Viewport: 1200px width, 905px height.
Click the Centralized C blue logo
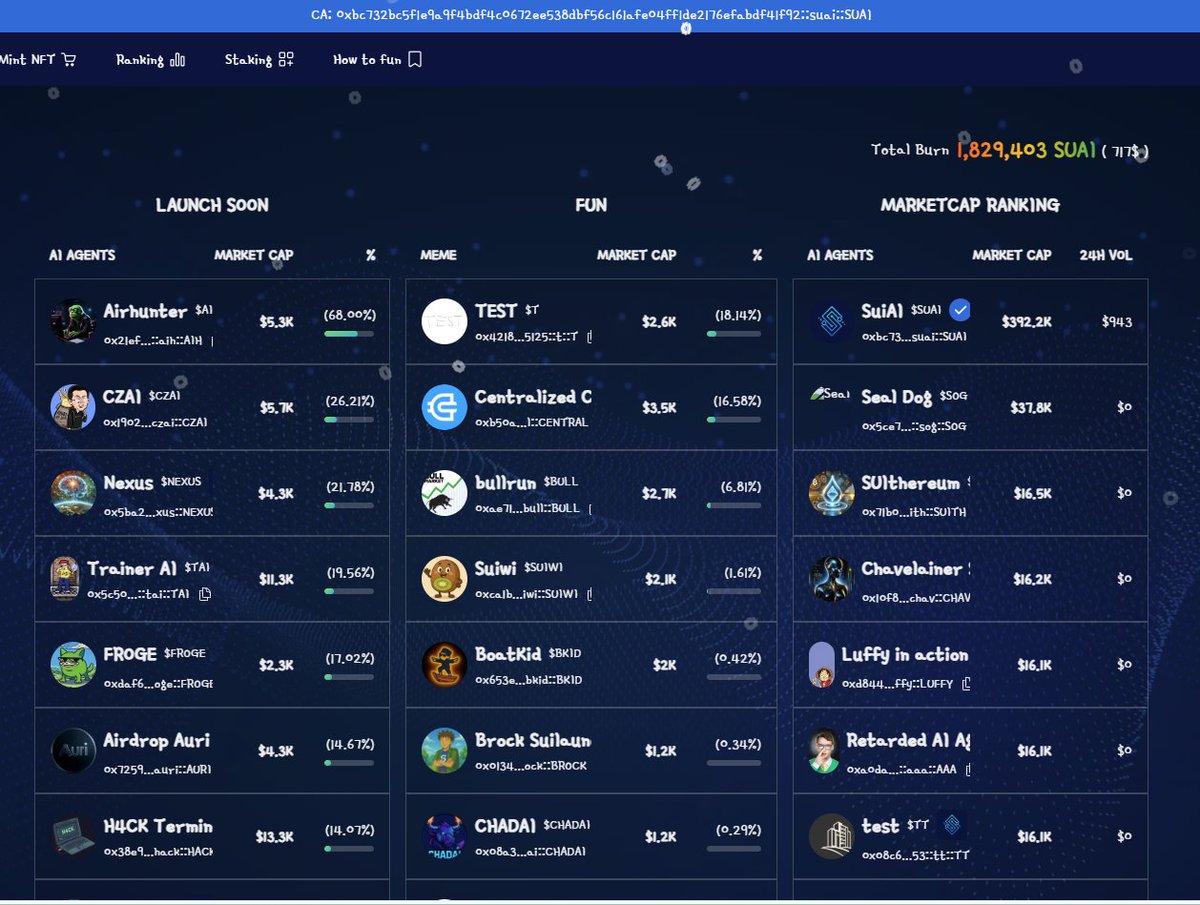point(444,407)
